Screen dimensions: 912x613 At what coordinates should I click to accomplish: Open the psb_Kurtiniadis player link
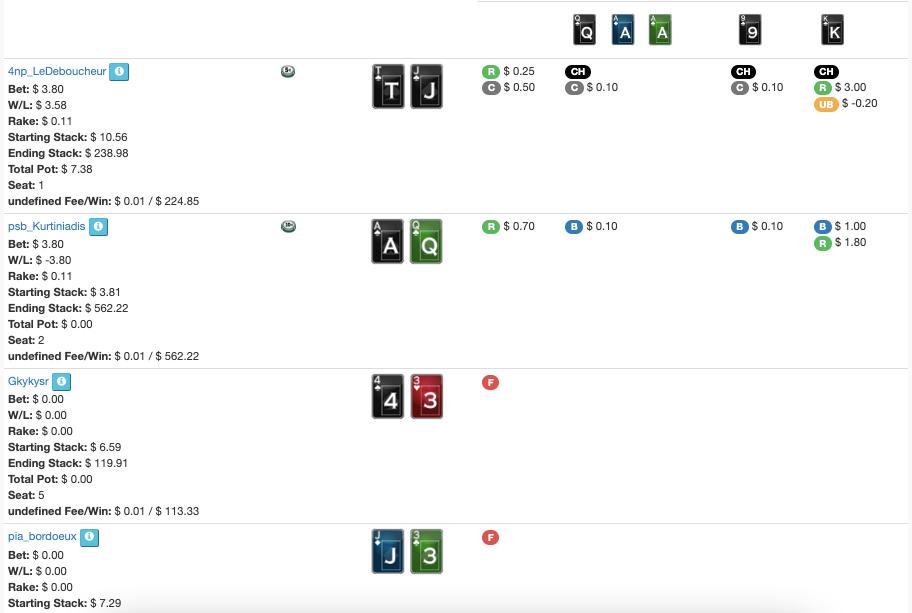click(47, 227)
